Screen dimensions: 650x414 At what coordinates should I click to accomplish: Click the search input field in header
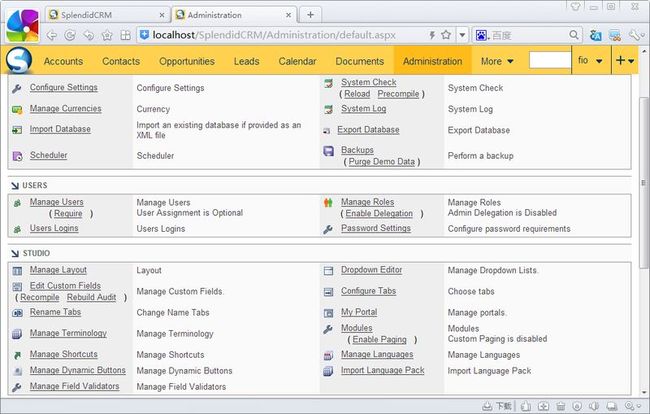(x=550, y=60)
